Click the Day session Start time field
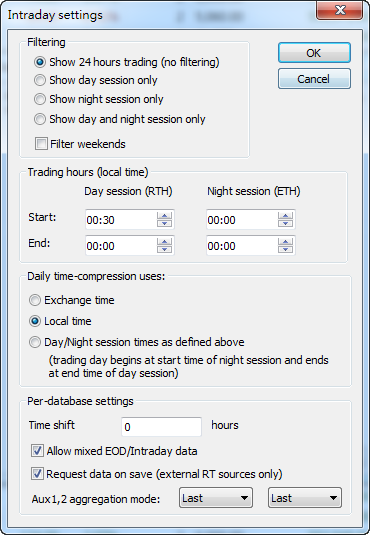Image resolution: width=370 pixels, height=535 pixels. [121, 219]
